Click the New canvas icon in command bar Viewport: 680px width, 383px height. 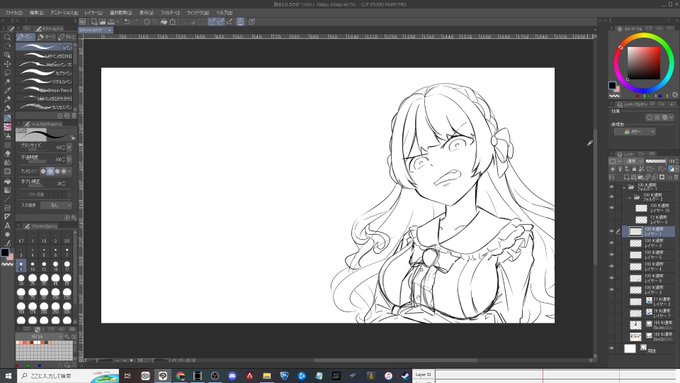pyautogui.click(x=94, y=22)
